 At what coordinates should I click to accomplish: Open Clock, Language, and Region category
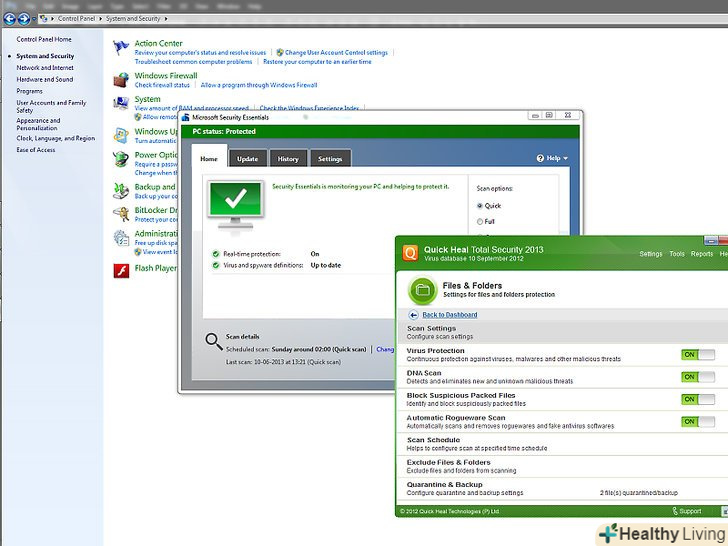click(56, 138)
